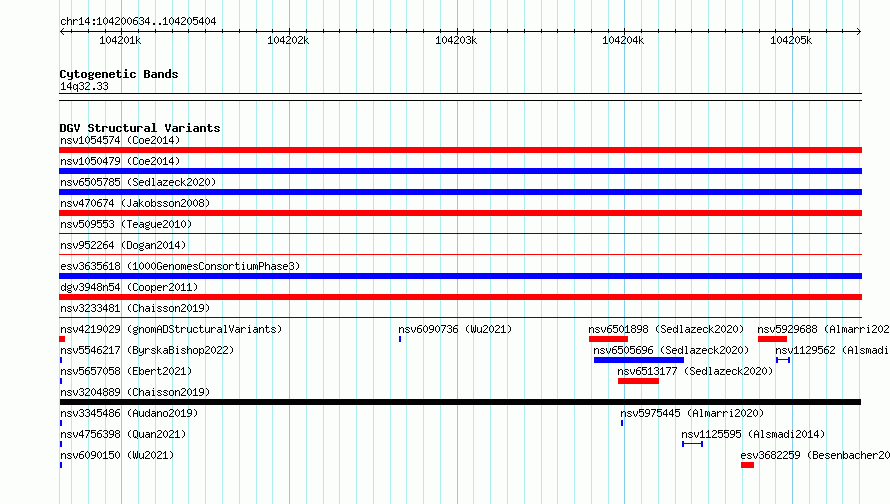Viewport: 890px width, 504px height.
Task: Open nsv6505785 (Sedlazeck2020) label
Action: [x=138, y=182]
